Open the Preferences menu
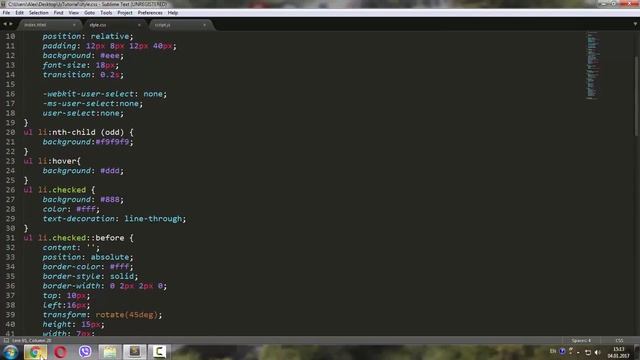This screenshot has width=640, height=360. 150,13
